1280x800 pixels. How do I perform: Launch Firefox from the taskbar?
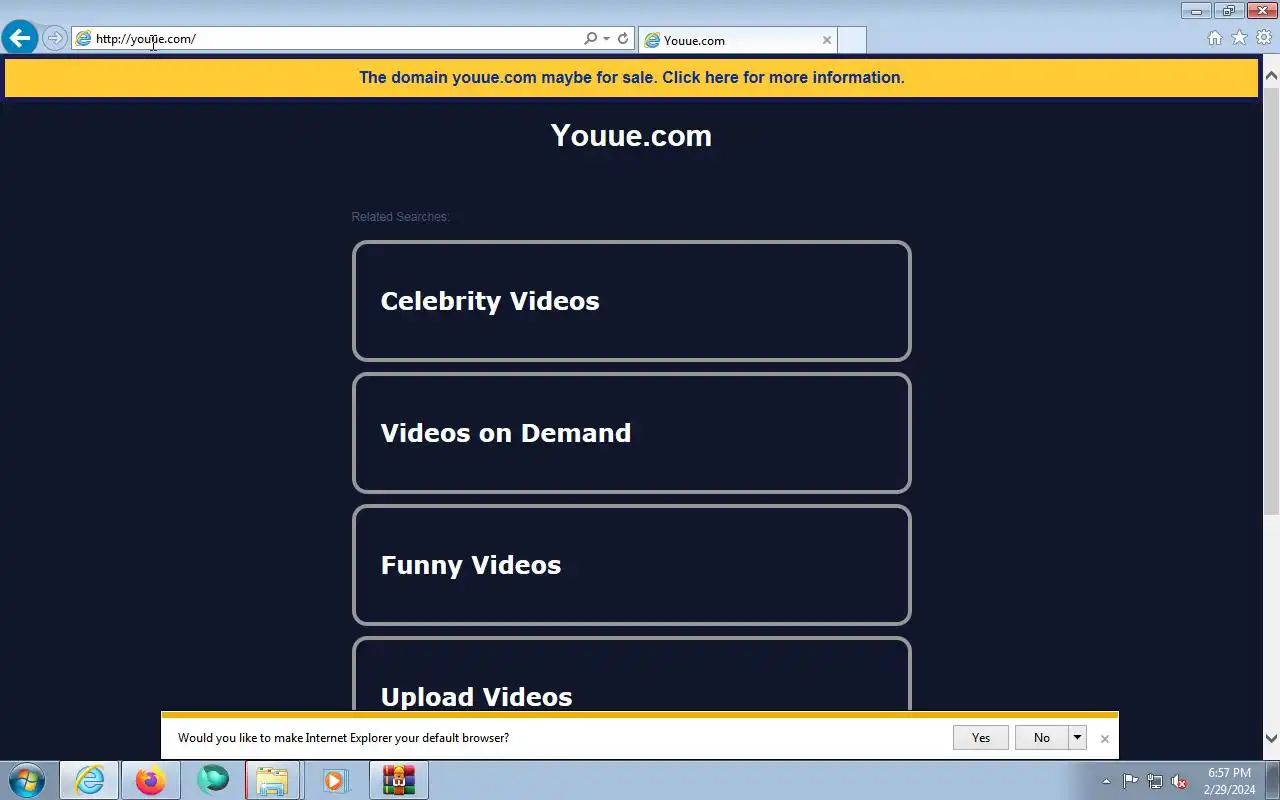tap(151, 780)
